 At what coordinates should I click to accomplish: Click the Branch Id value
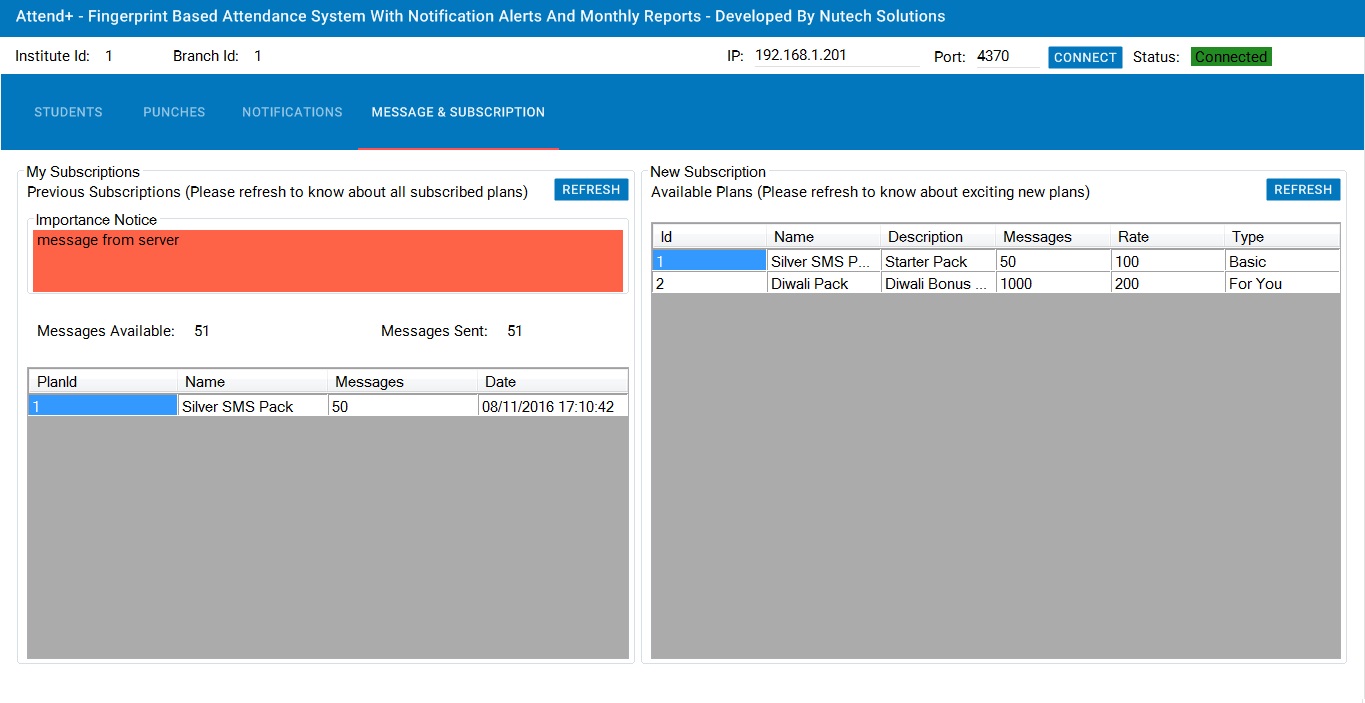point(258,56)
